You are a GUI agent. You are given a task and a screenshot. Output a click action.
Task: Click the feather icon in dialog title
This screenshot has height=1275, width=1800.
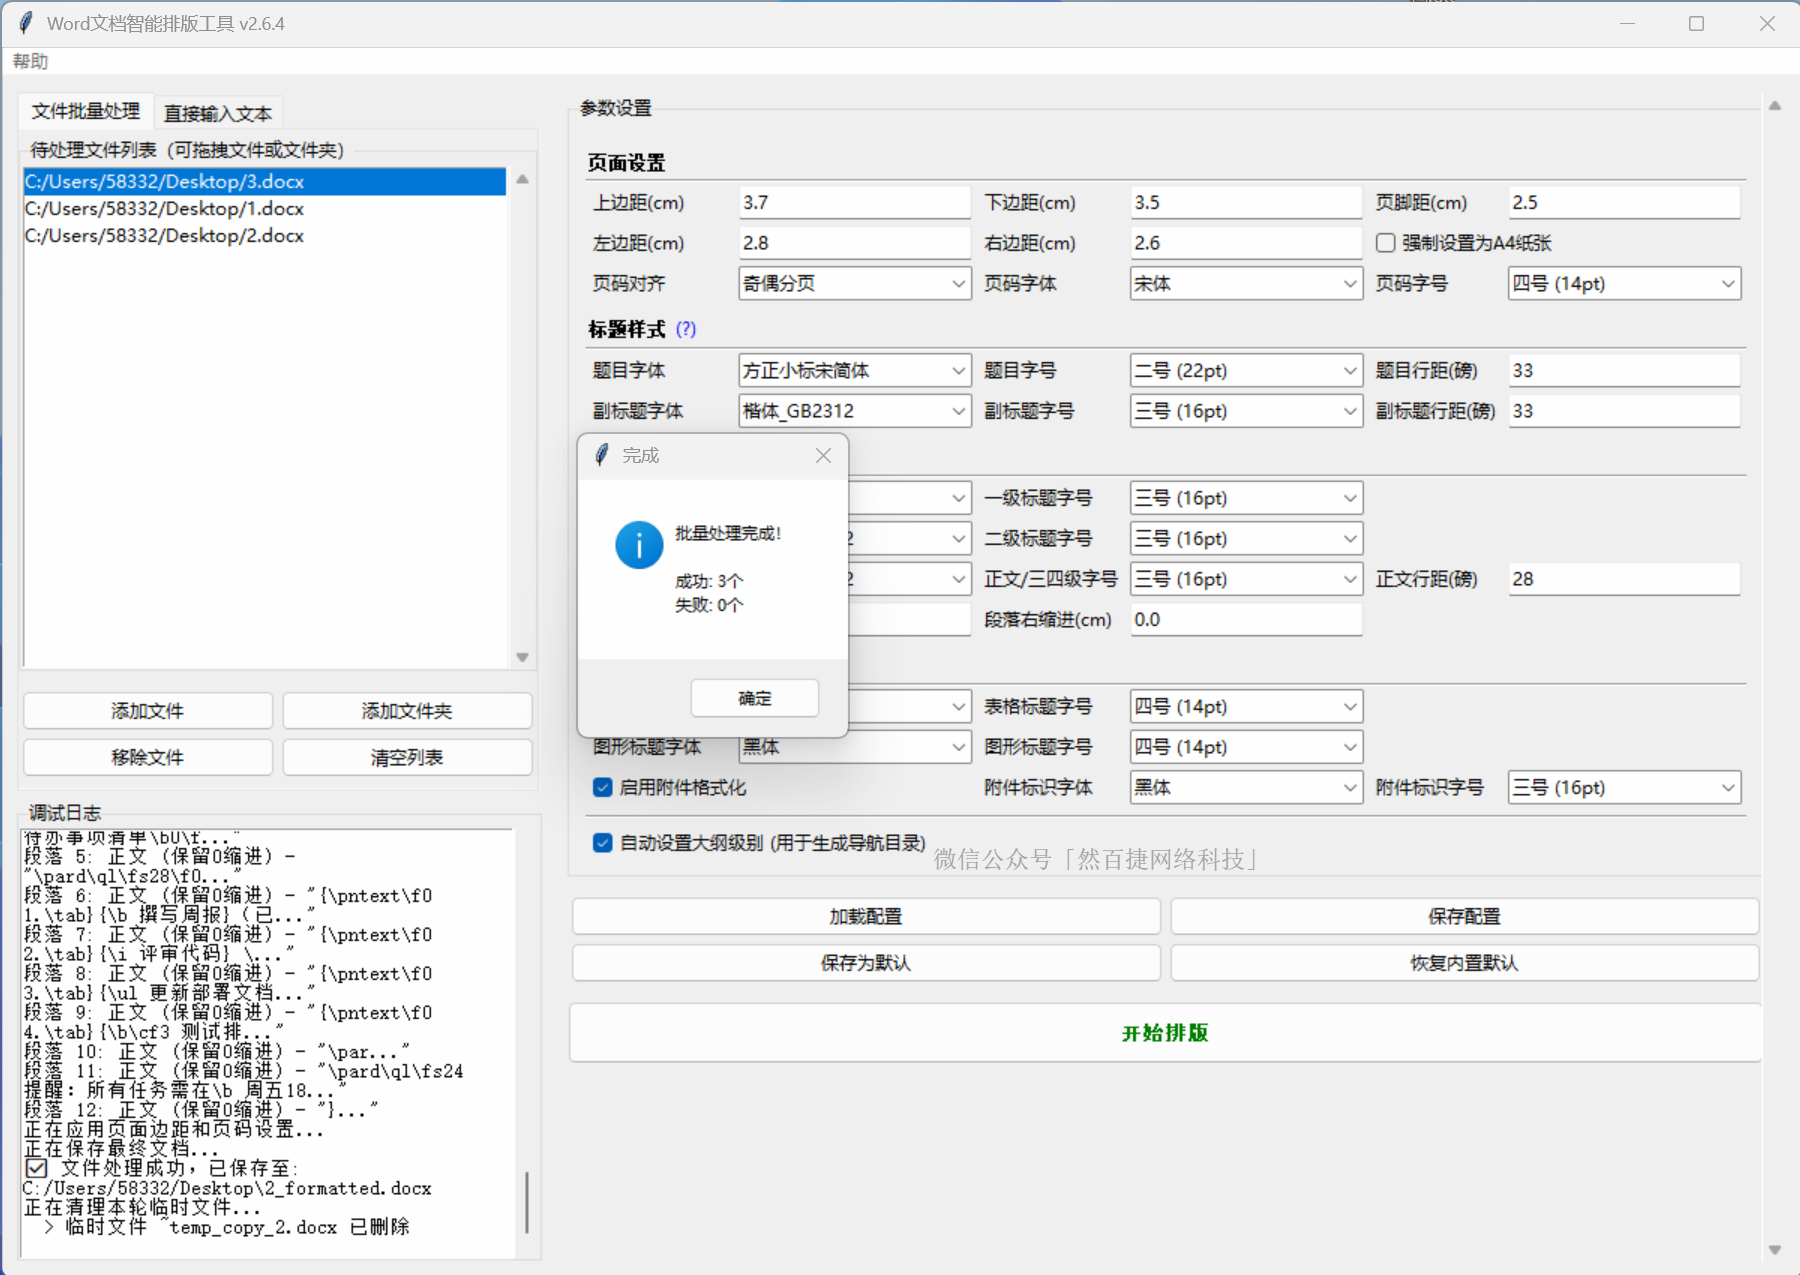(602, 456)
